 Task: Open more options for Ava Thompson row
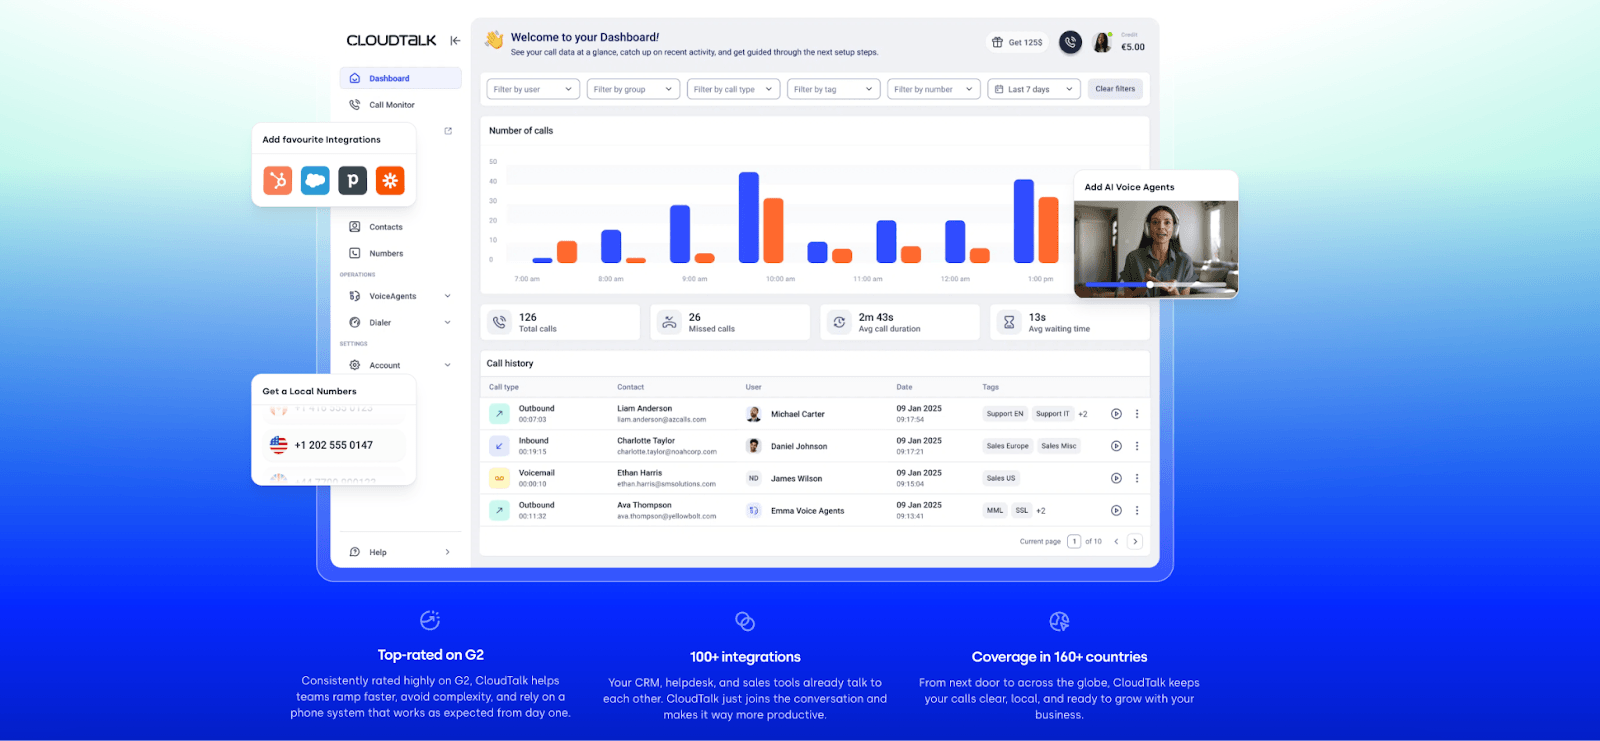[1137, 510]
